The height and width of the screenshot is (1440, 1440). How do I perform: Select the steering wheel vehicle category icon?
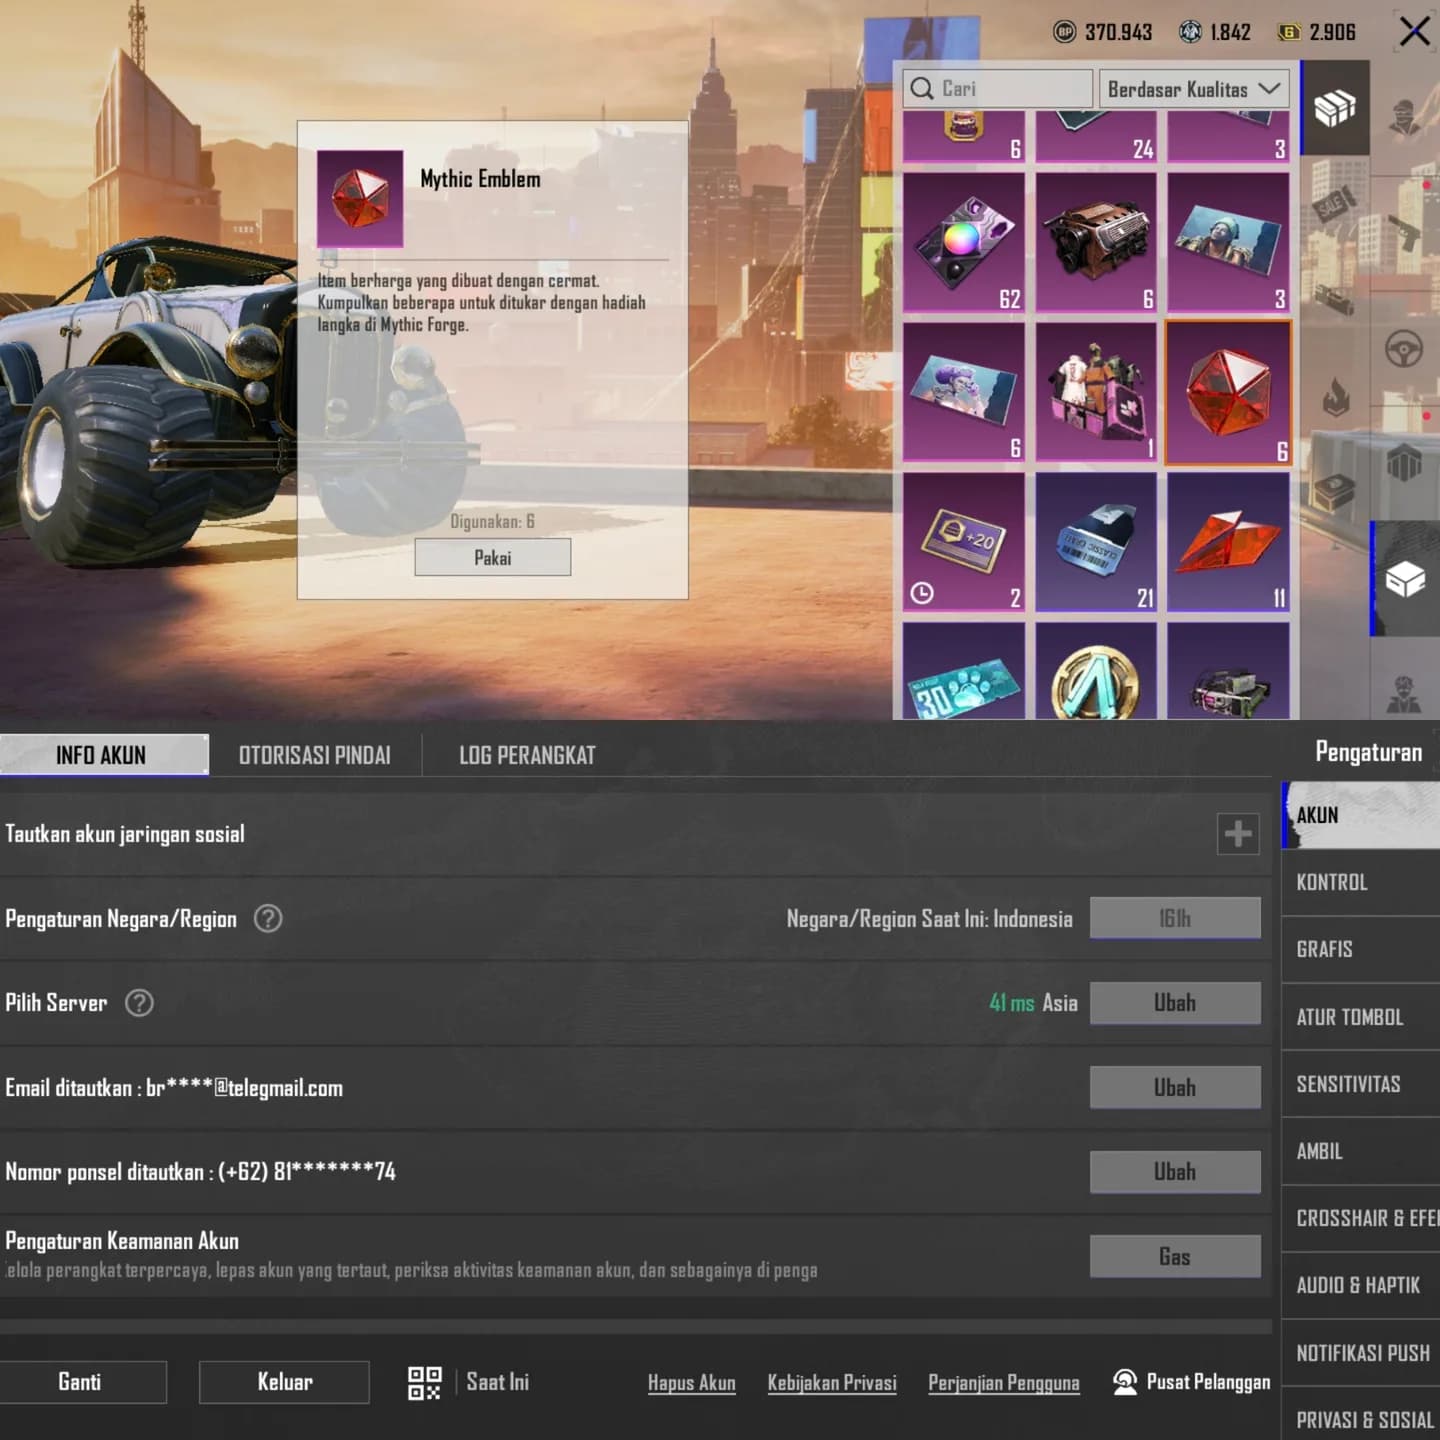1404,350
